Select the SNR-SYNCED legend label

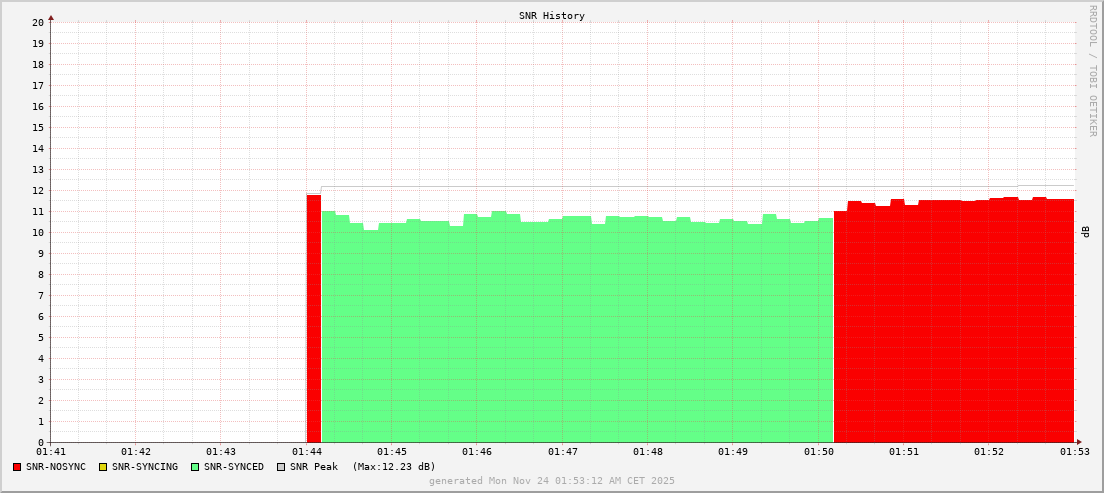pyautogui.click(x=234, y=467)
